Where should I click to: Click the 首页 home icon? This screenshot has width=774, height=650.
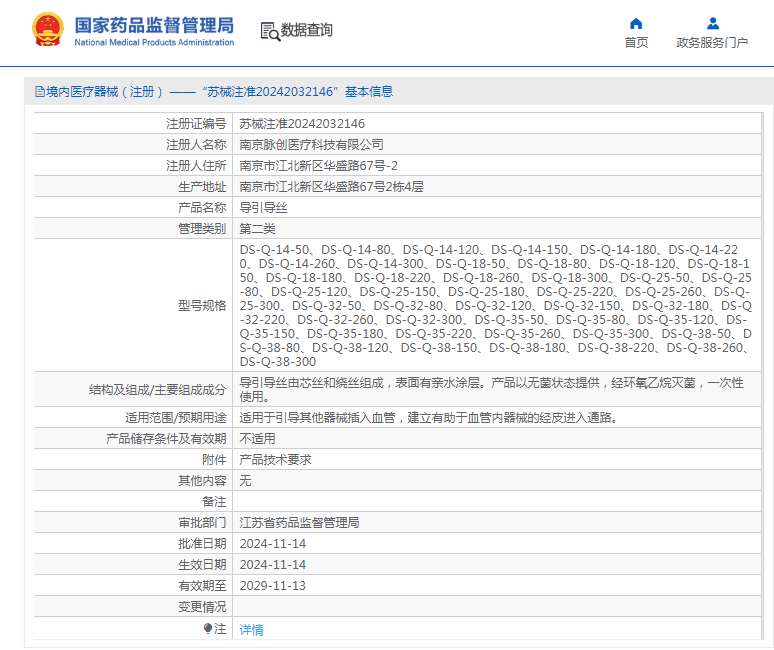pyautogui.click(x=636, y=23)
